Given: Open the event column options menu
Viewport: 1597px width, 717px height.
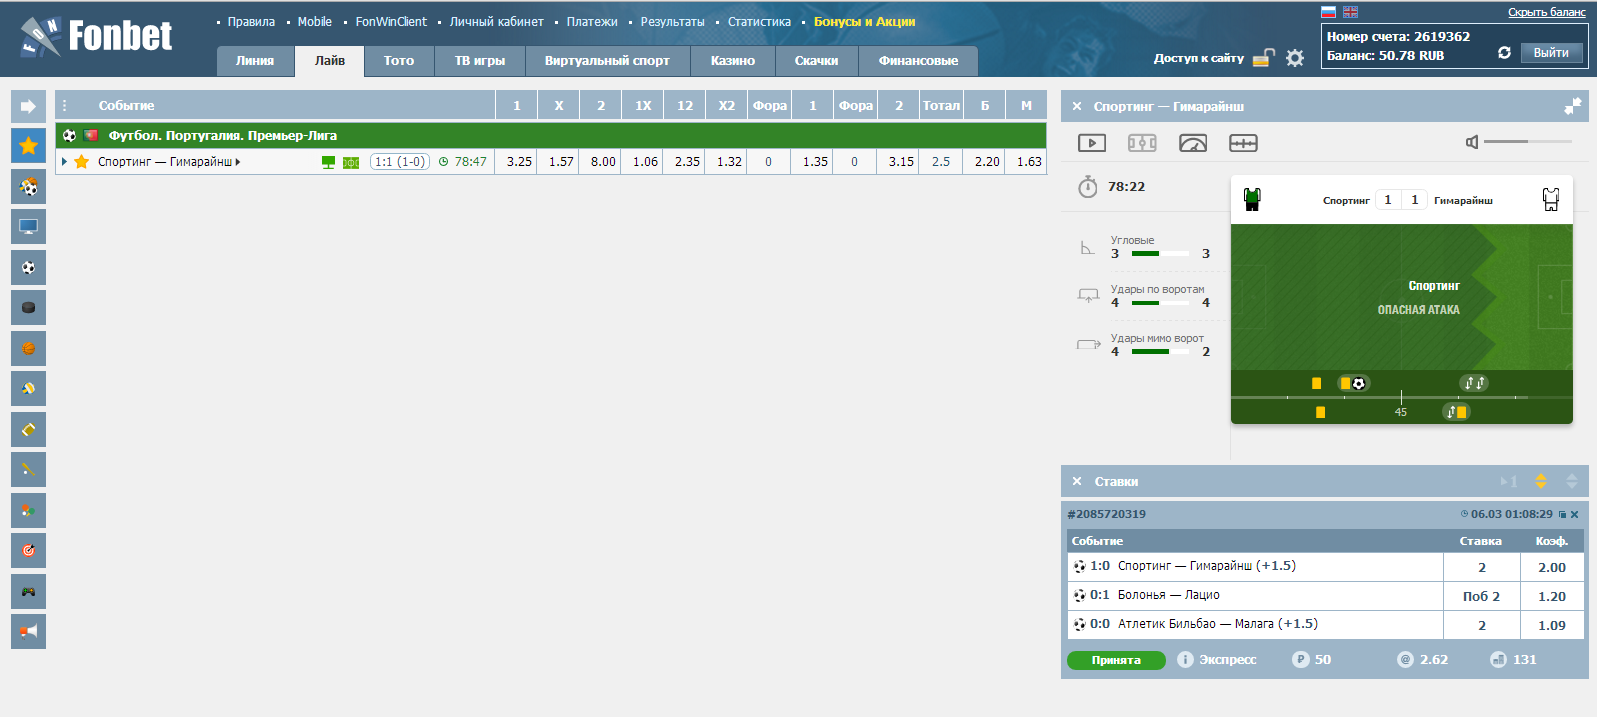Looking at the screenshot, I should (x=65, y=105).
